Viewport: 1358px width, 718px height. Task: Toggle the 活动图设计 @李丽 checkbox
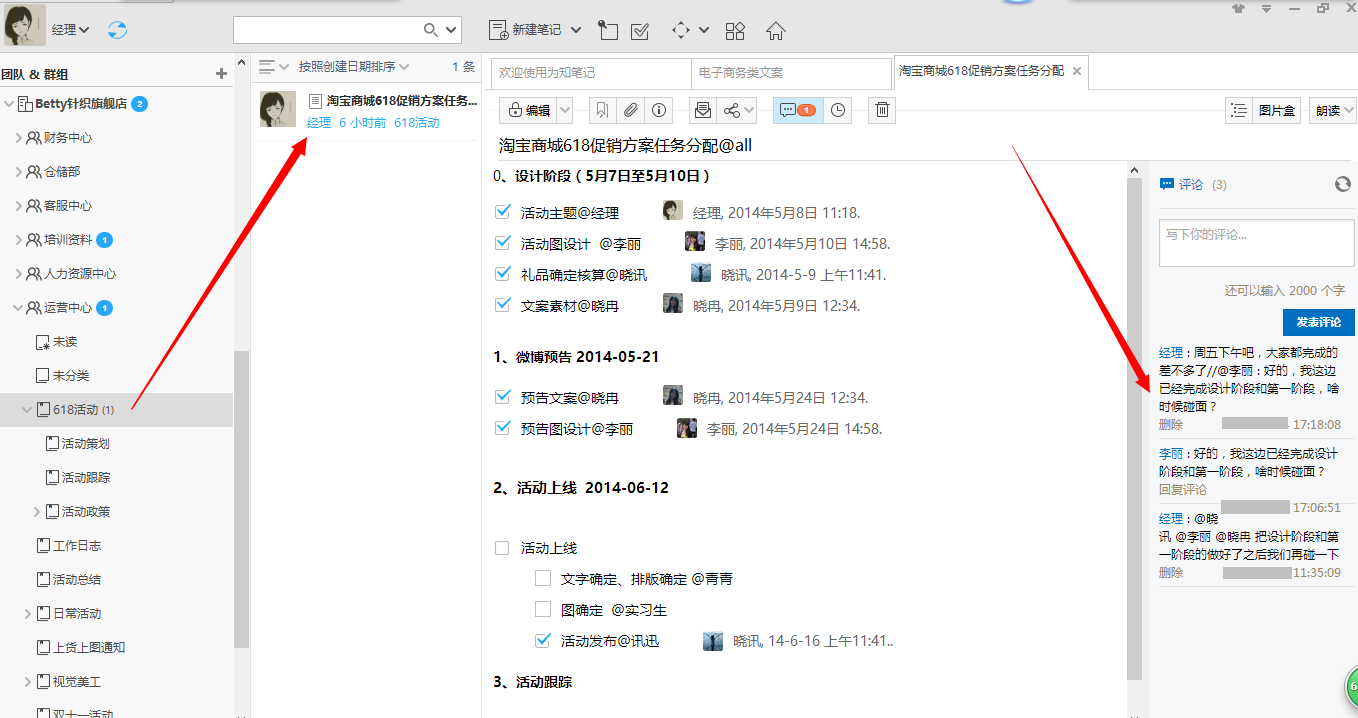click(x=503, y=243)
